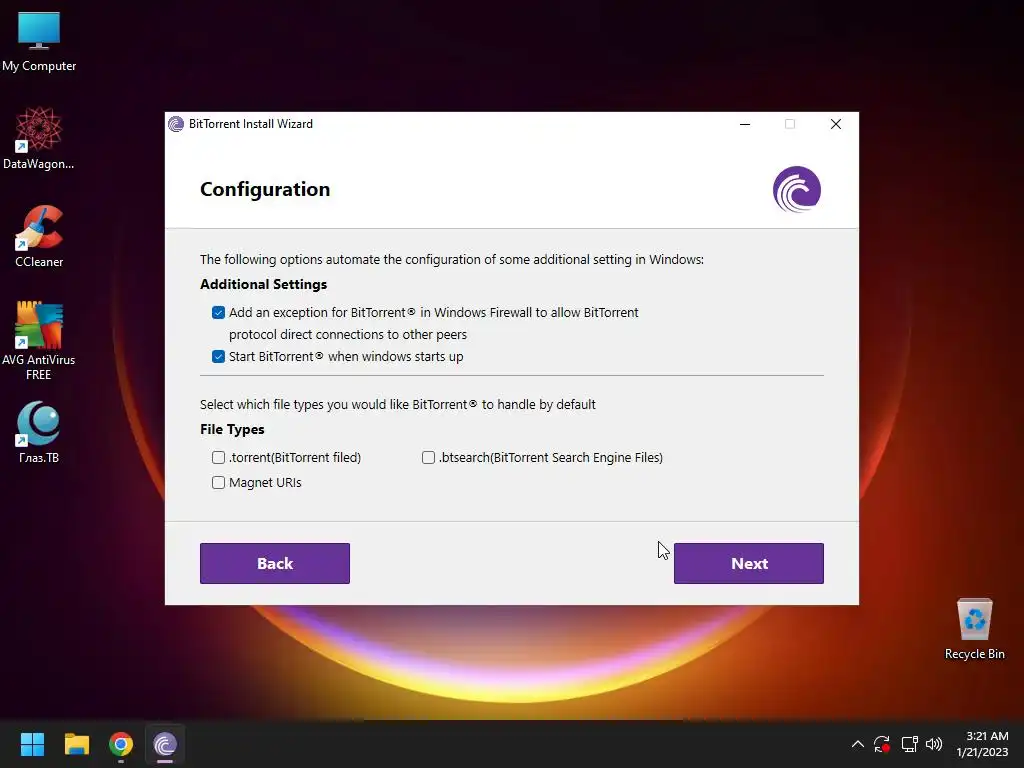
Task: Uncheck Start BitTorrent when windows starts up
Action: (x=218, y=357)
